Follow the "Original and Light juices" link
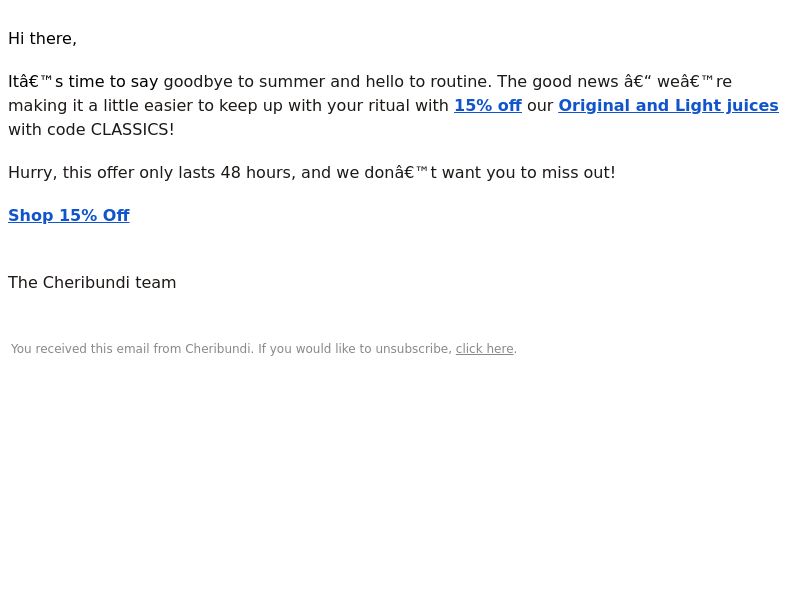This screenshot has height=600, width=800. (668, 106)
